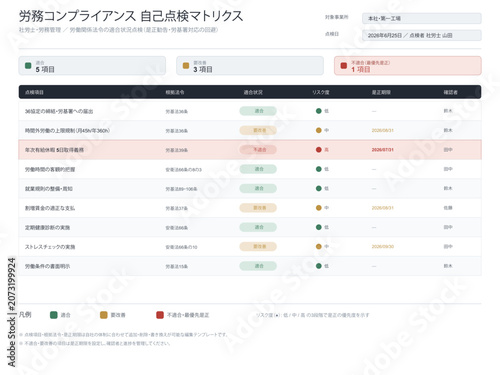Click the green risk dot in 労働時間の客観的把握 row

319,169
